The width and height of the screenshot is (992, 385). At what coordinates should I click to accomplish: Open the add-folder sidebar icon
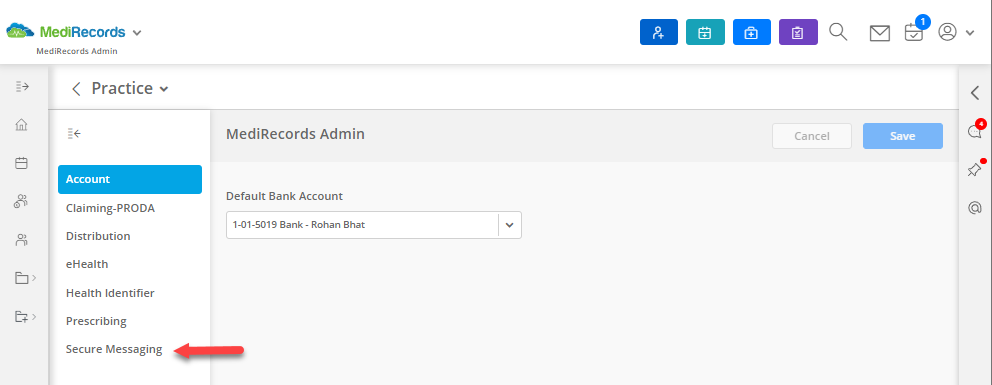click(22, 316)
